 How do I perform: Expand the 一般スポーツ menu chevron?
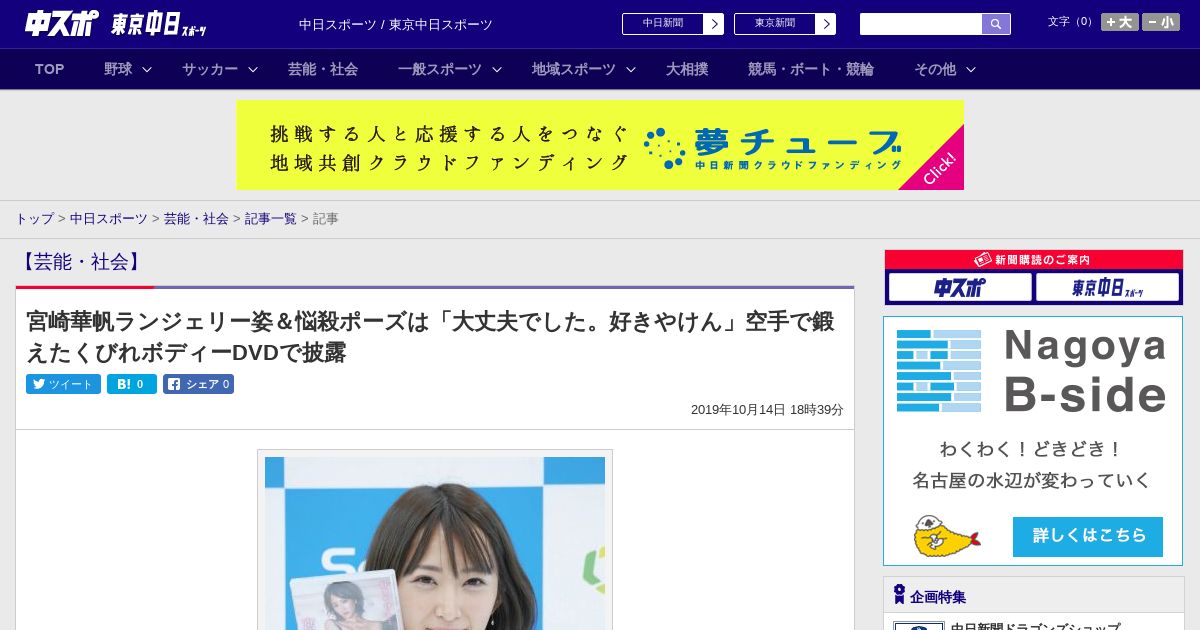click(x=497, y=69)
